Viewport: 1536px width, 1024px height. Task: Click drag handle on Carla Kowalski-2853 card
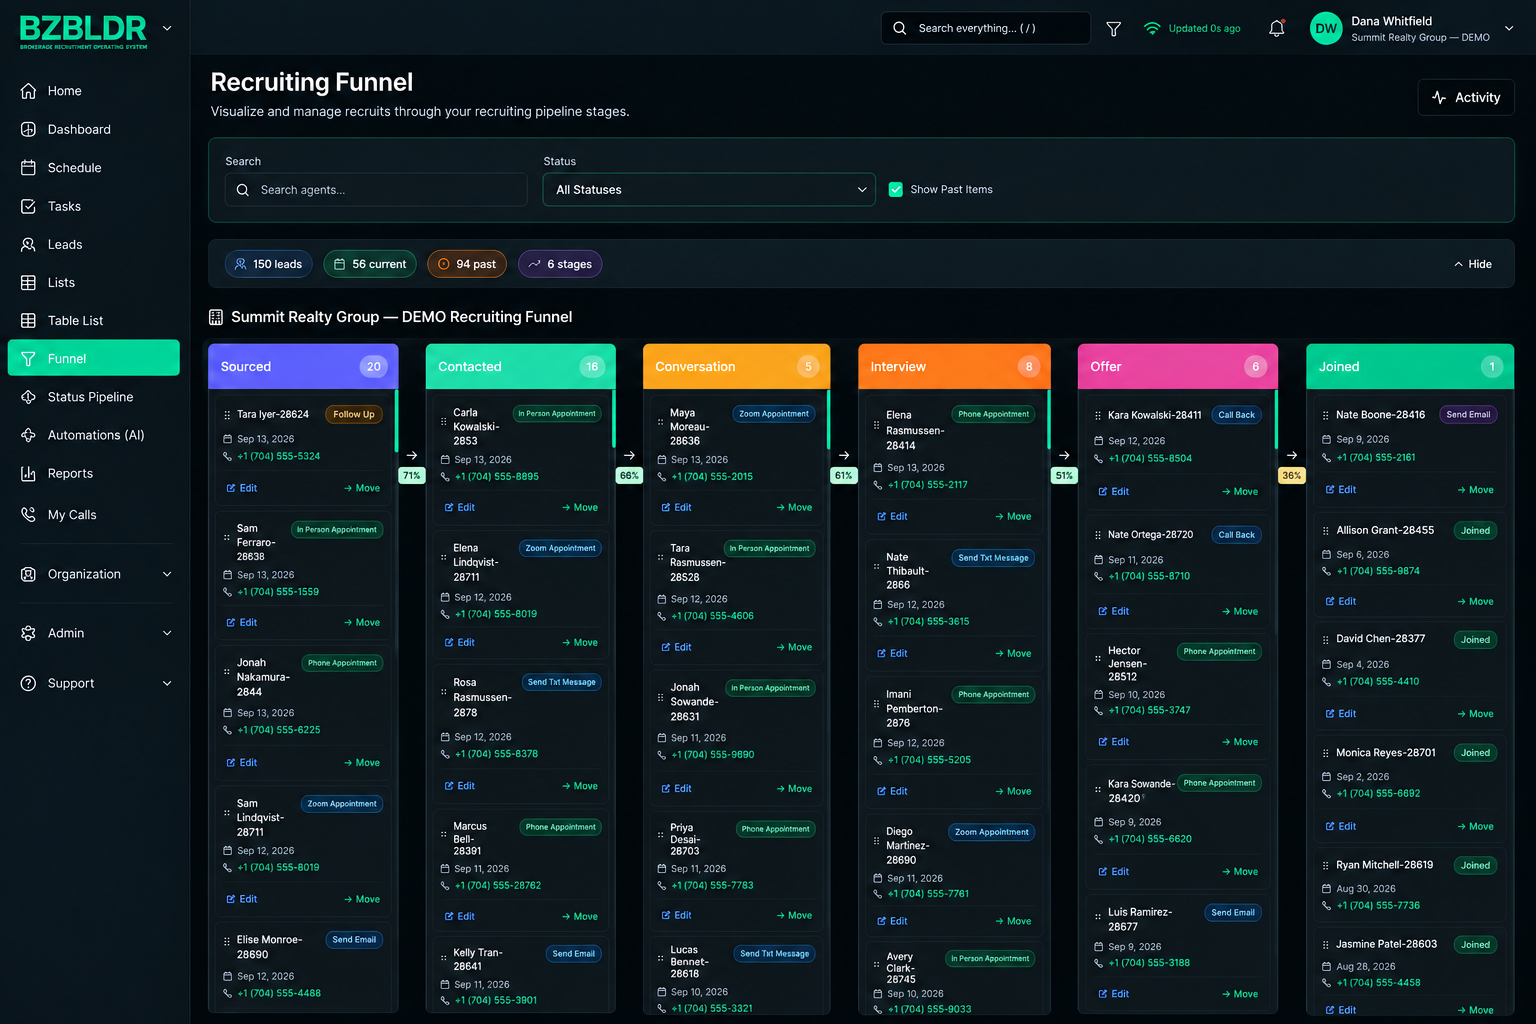pyautogui.click(x=444, y=422)
